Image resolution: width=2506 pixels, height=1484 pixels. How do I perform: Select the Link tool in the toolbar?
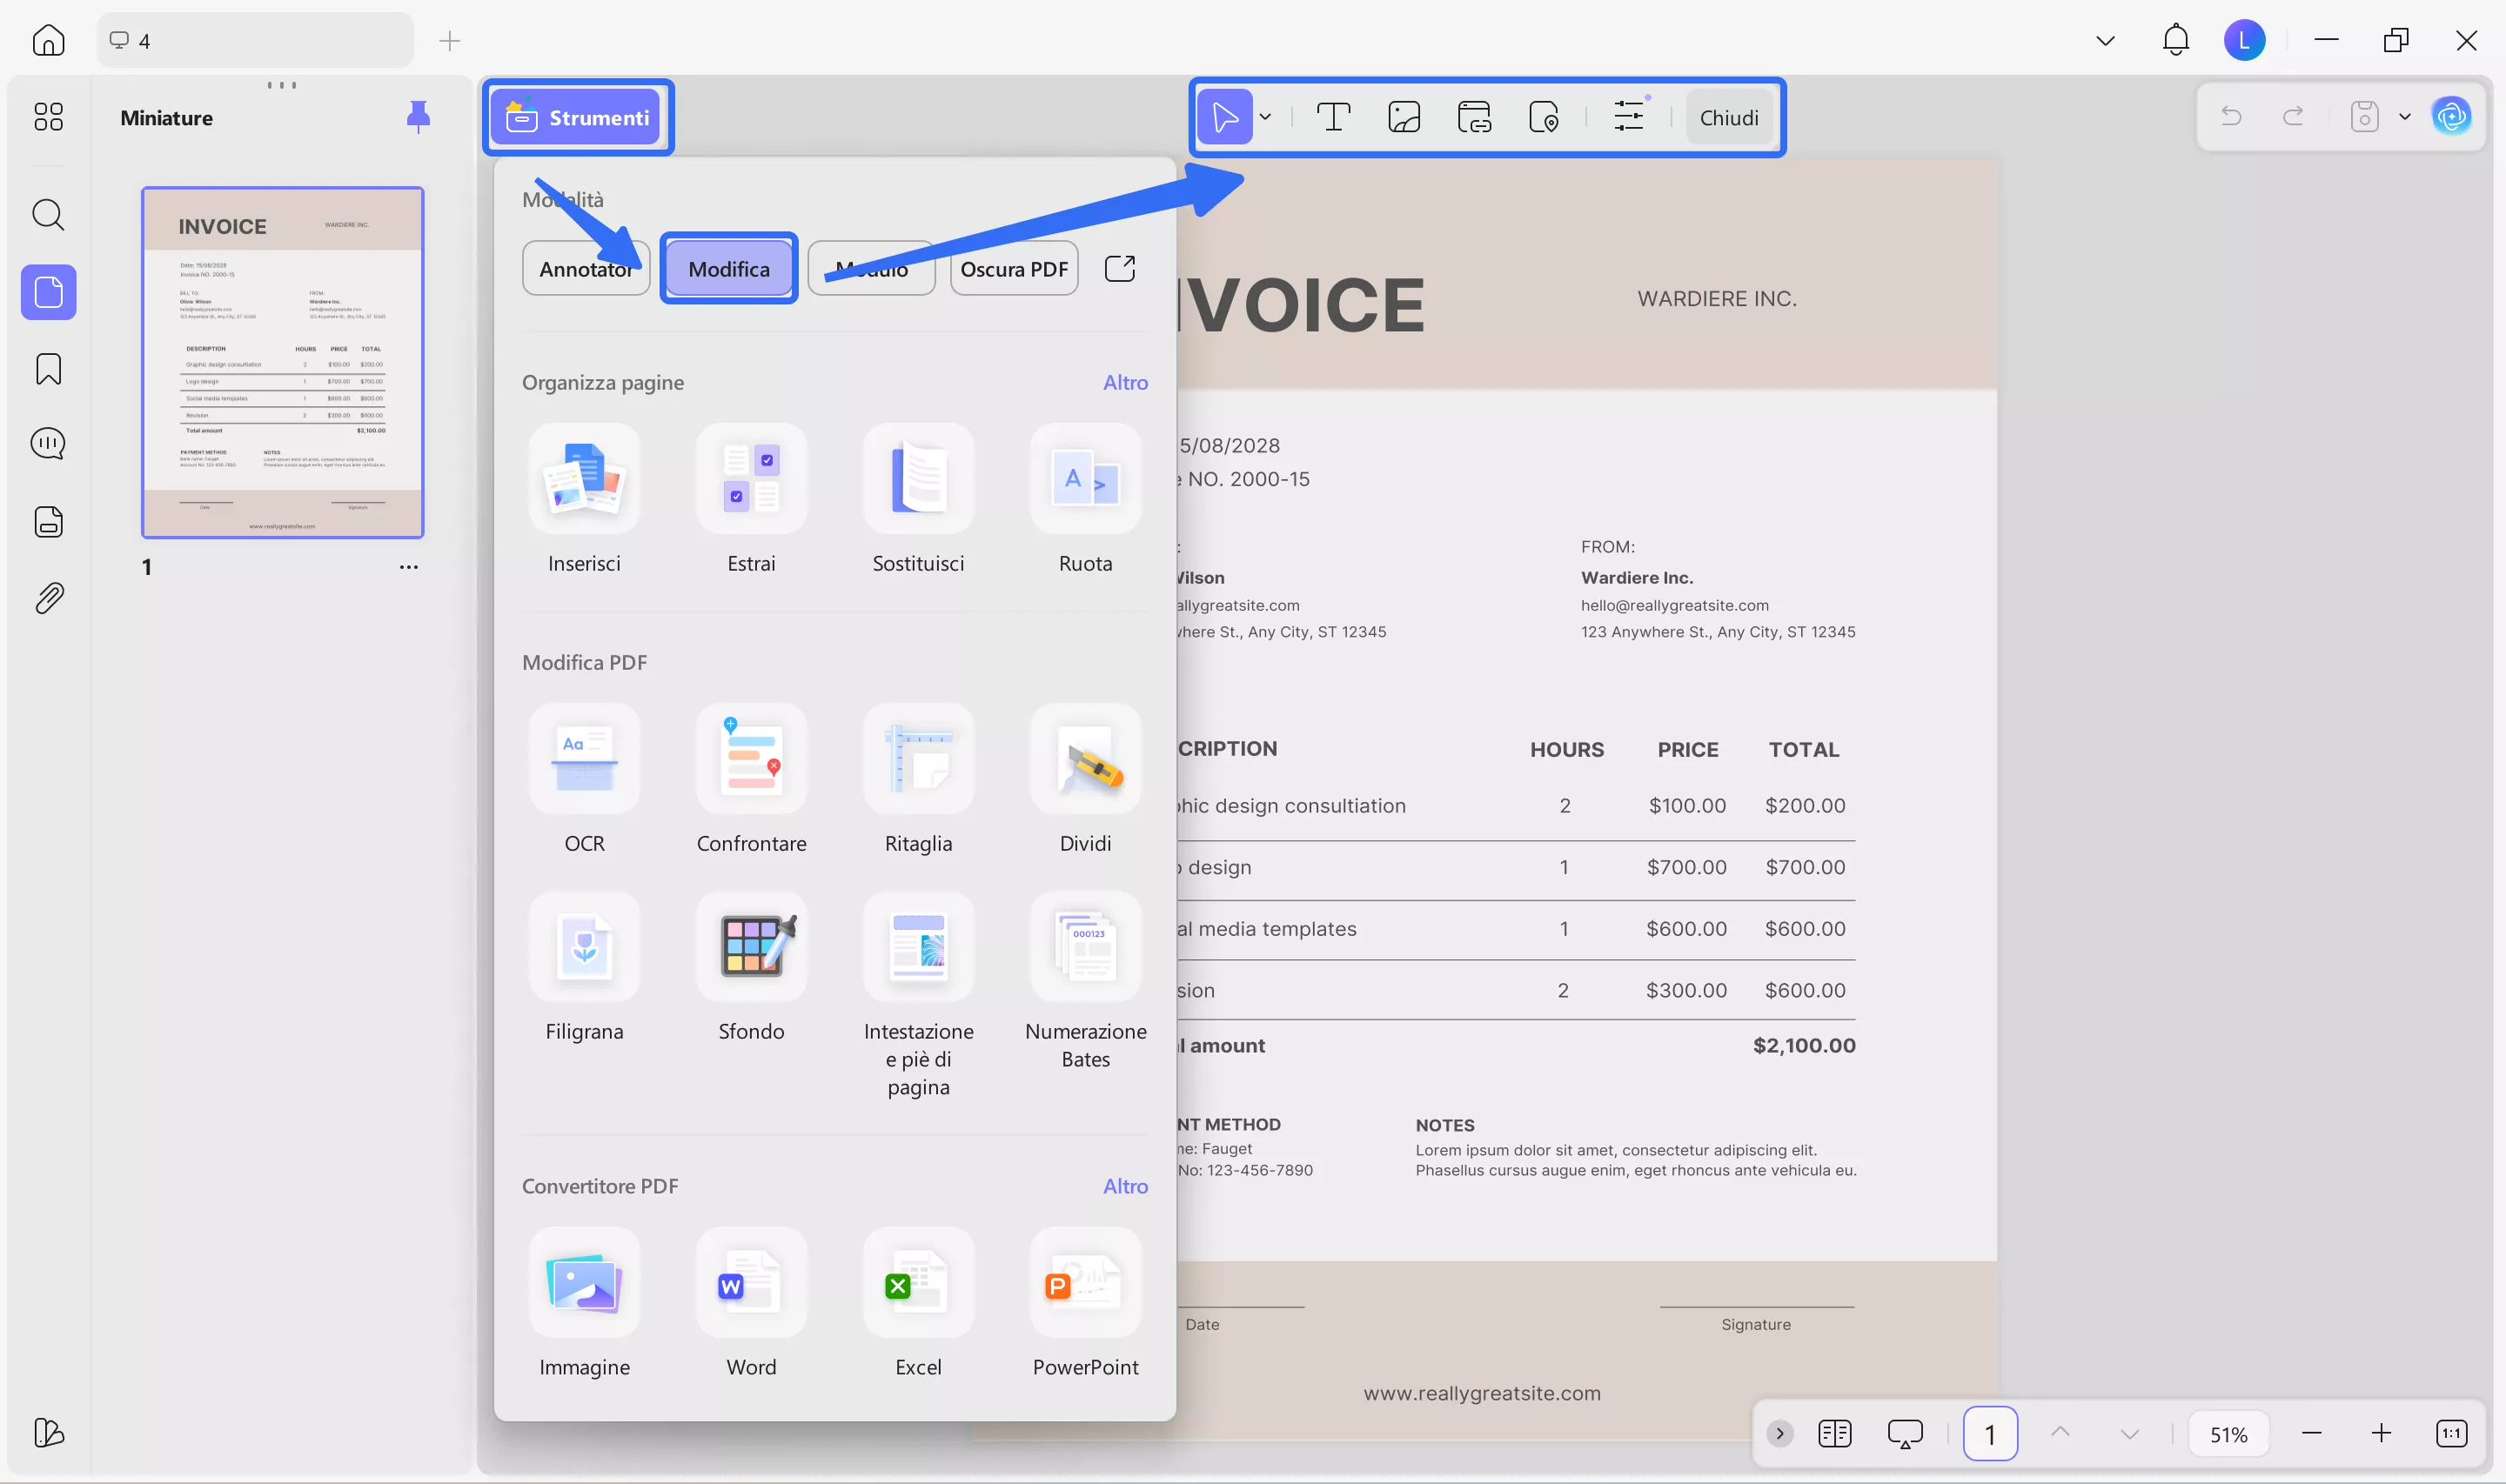point(1475,116)
